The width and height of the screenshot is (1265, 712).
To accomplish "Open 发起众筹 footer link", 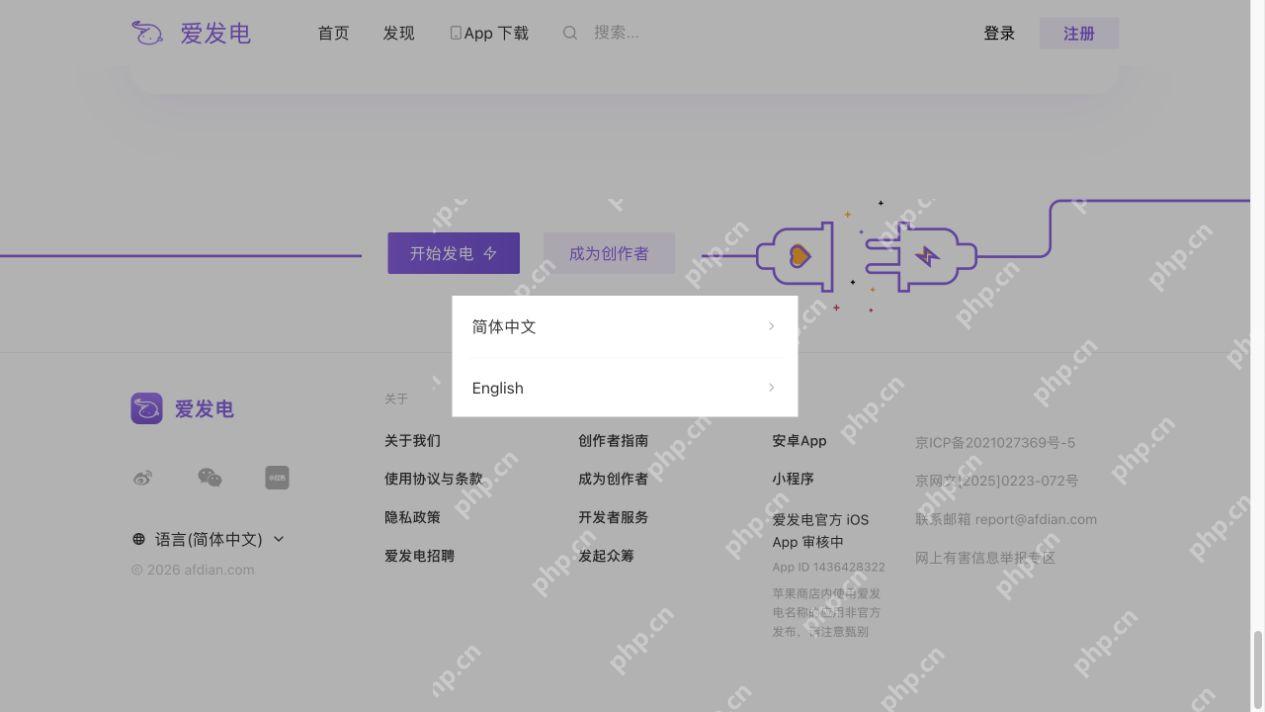I will (x=606, y=556).
